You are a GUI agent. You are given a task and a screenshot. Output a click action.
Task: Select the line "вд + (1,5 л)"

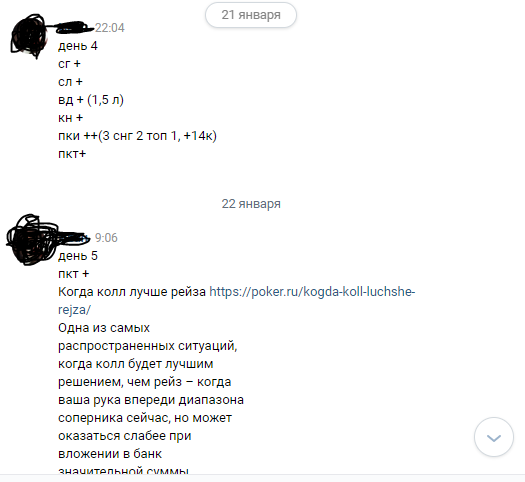[91, 100]
